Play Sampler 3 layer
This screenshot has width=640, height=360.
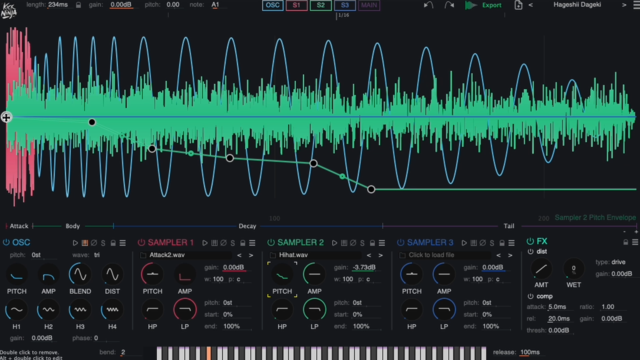(464, 243)
